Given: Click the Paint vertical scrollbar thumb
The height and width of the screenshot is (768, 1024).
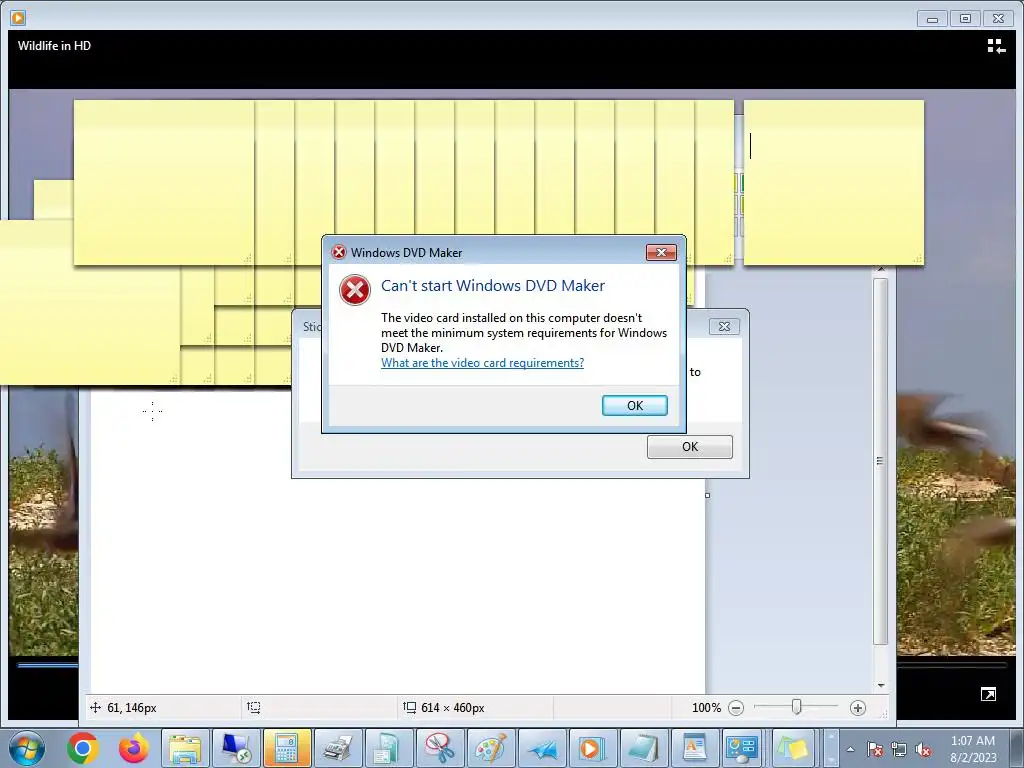Looking at the screenshot, I should coord(880,460).
